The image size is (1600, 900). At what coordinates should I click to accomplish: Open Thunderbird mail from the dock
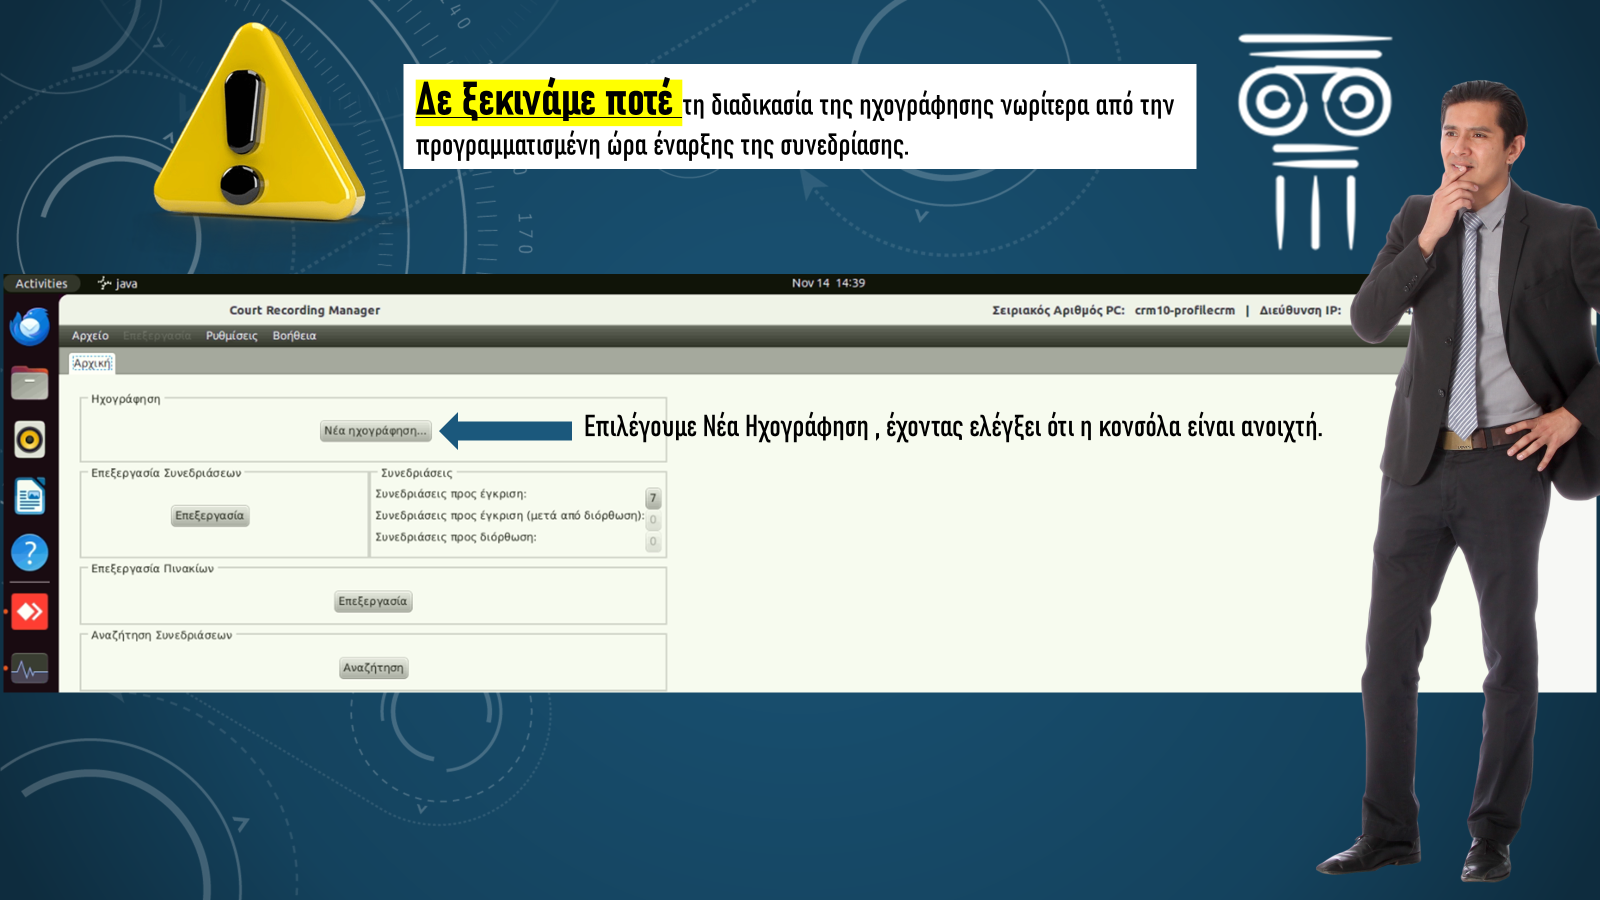[x=30, y=326]
